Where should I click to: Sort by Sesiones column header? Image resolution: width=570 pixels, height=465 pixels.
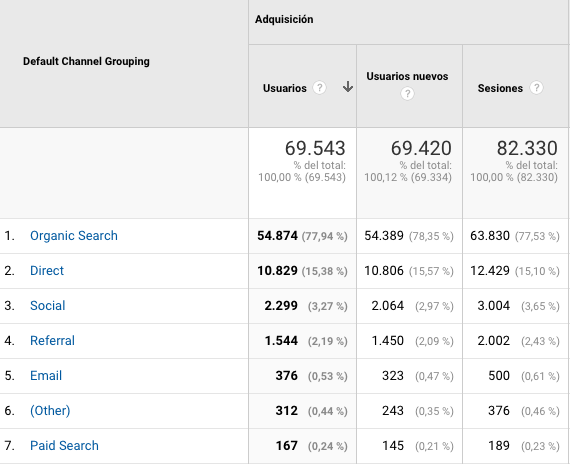[500, 88]
